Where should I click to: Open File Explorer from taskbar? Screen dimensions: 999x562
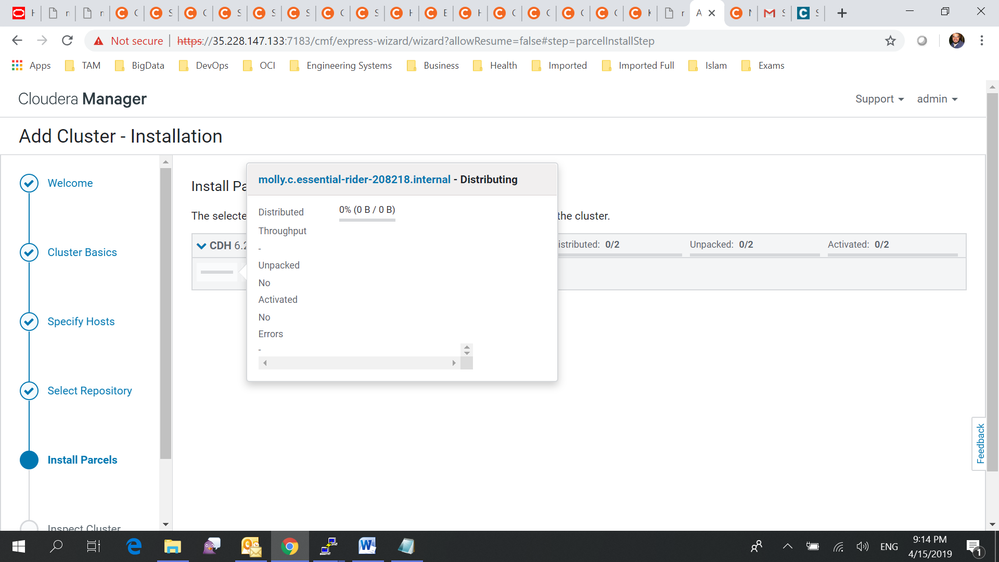[173, 546]
